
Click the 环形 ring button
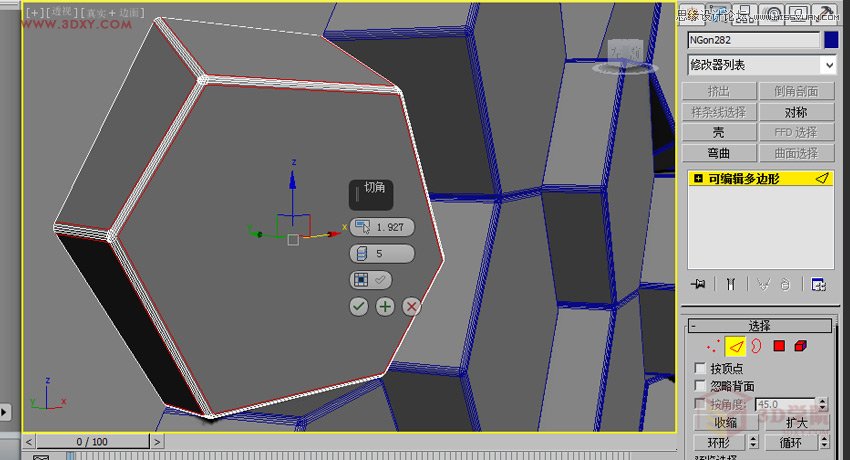point(720,443)
